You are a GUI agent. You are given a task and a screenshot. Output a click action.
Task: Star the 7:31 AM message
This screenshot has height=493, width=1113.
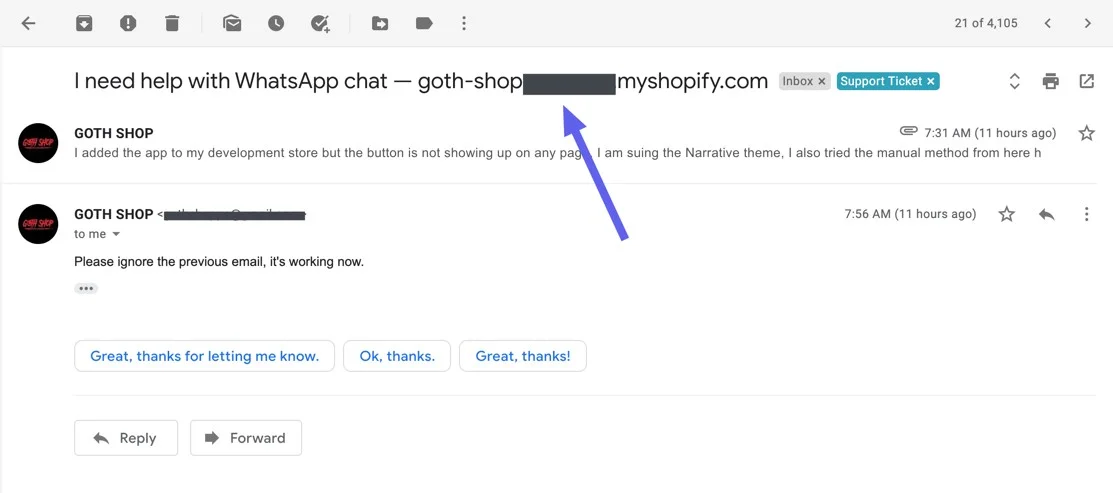click(1086, 133)
